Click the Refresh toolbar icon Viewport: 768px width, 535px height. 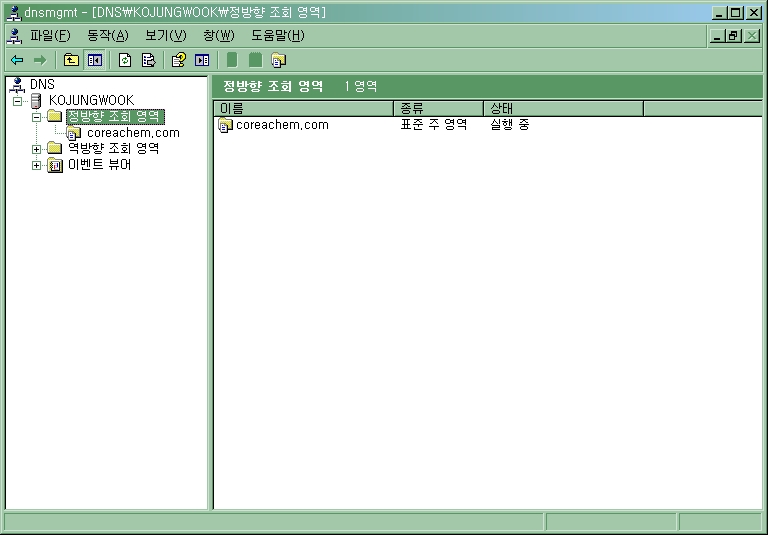pyautogui.click(x=125, y=60)
